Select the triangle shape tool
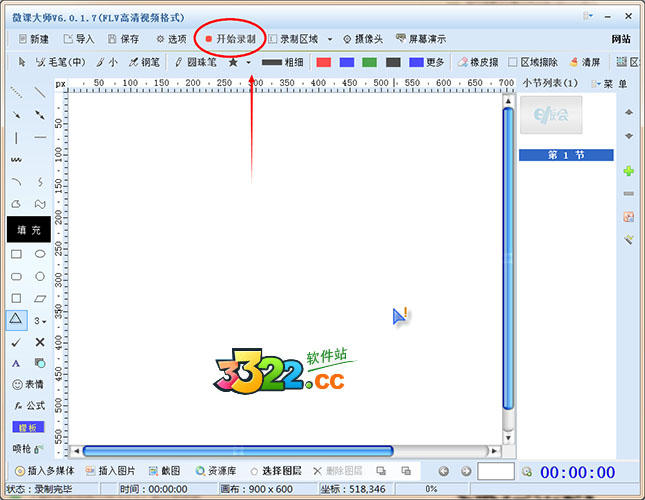Image resolution: width=645 pixels, height=500 pixels. [x=16, y=320]
